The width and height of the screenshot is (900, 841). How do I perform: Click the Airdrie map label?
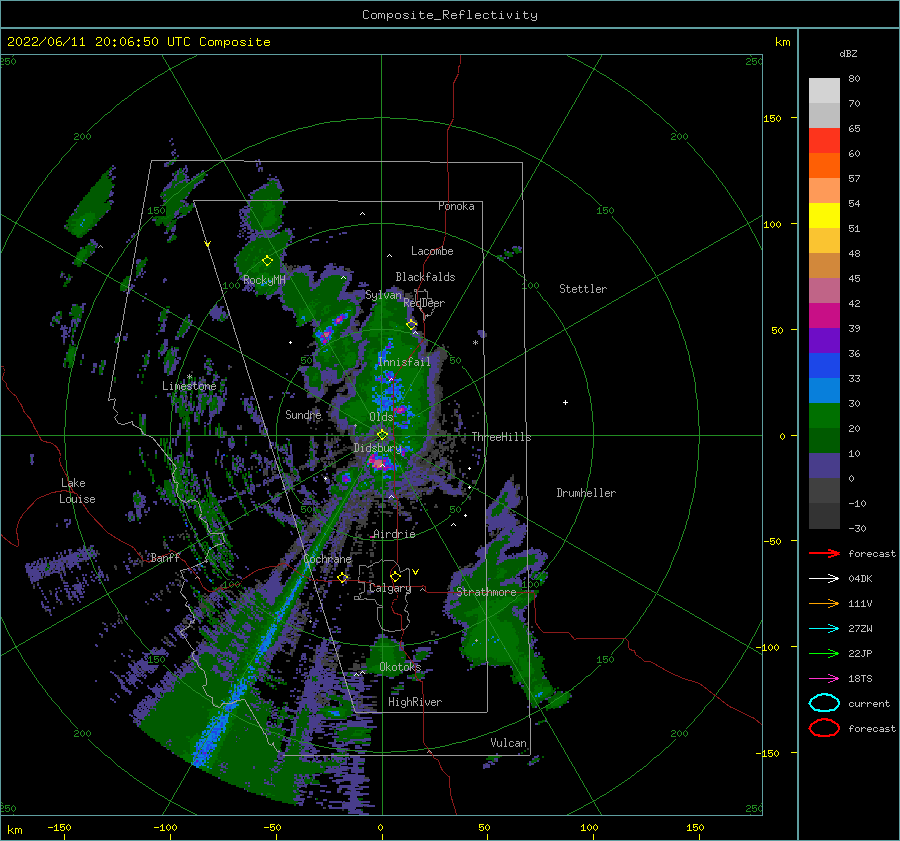tap(394, 534)
